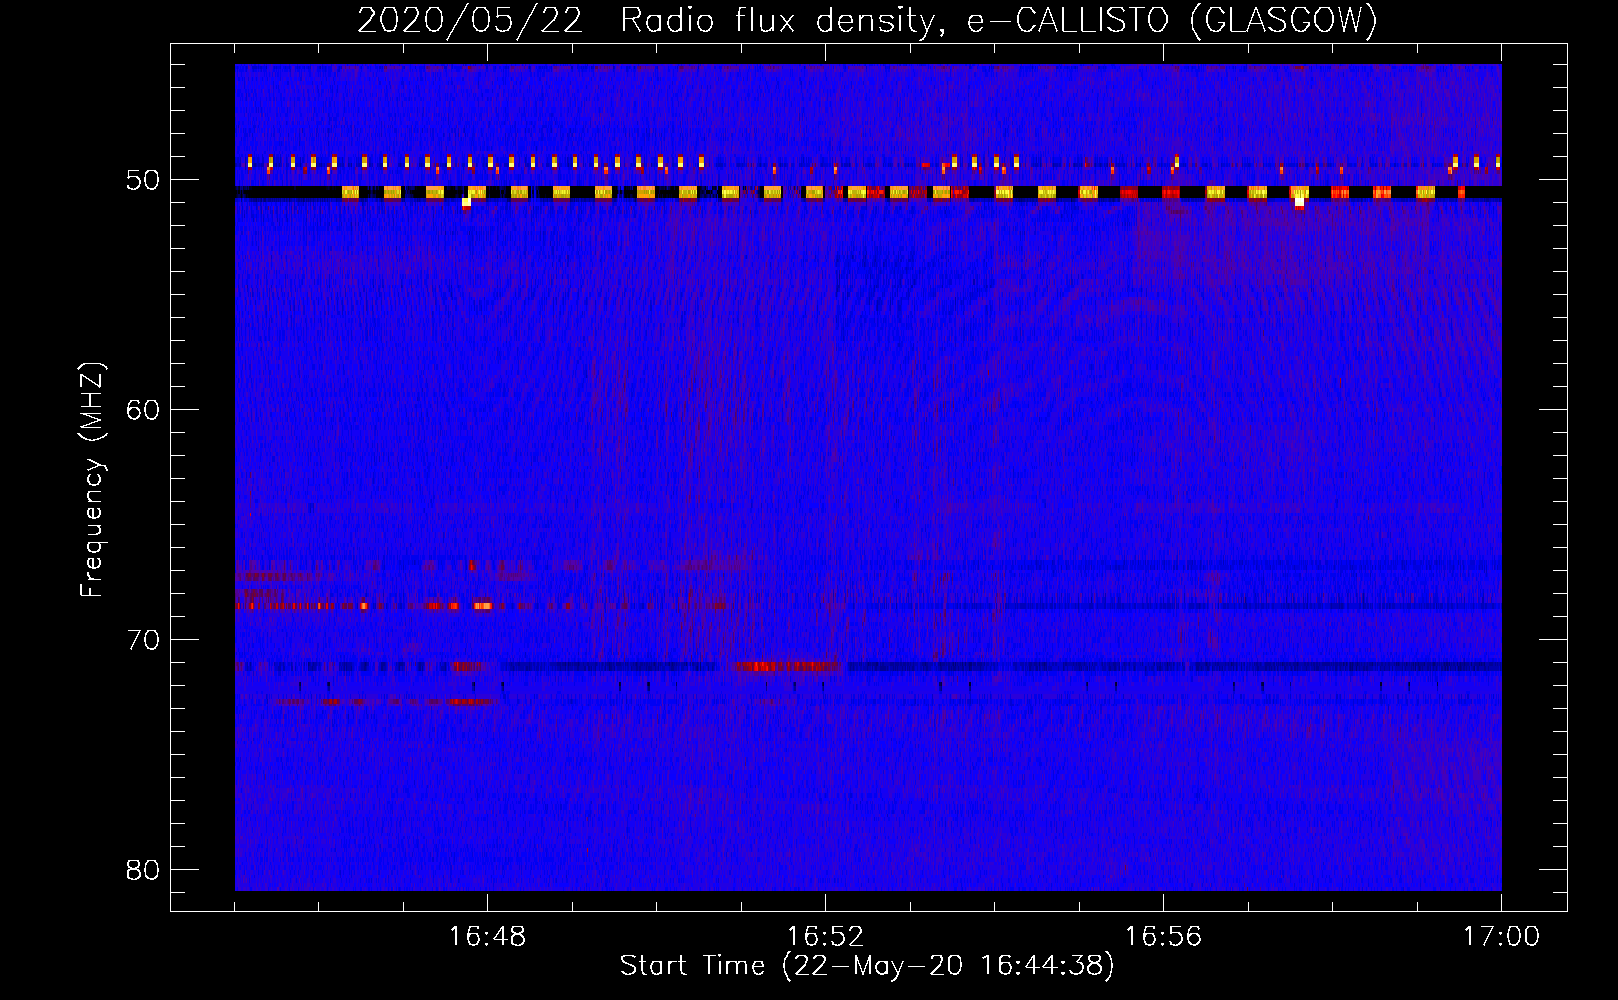Click the plot title "Radio flux density, e-CALLISTO (GLASGOW)"
This screenshot has width=1618, height=1000.
[x=999, y=21]
